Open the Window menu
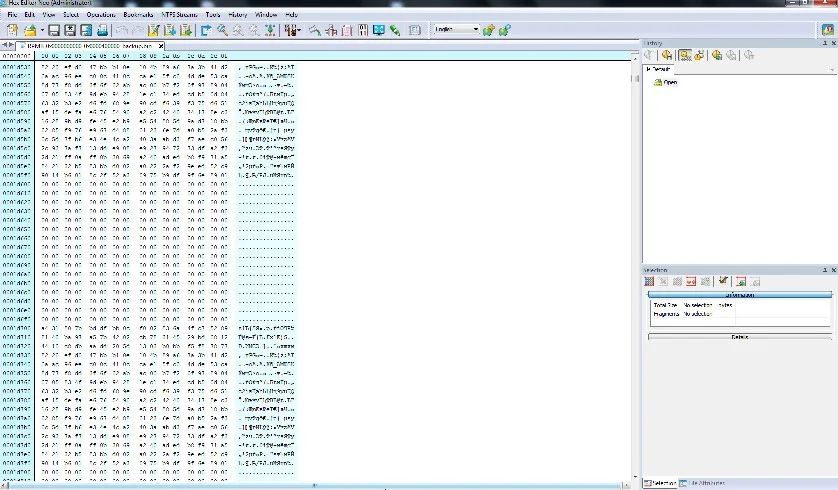The width and height of the screenshot is (838, 490). pyautogui.click(x=266, y=14)
